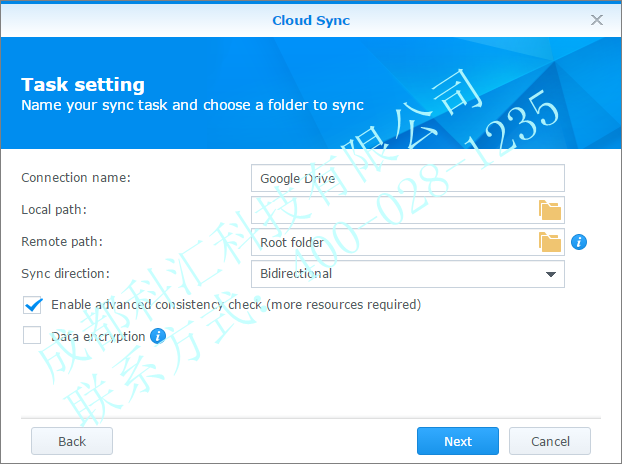The height and width of the screenshot is (464, 622).
Task: Go Back to the previous step
Action: coord(72,441)
